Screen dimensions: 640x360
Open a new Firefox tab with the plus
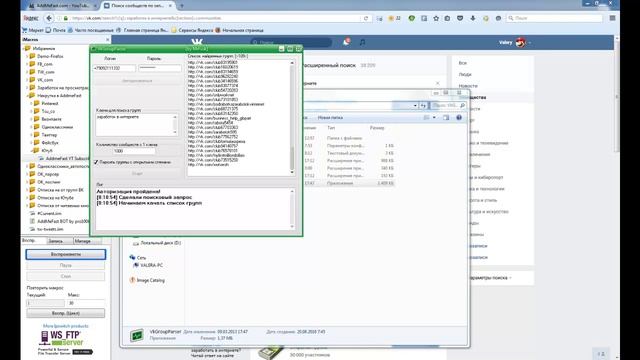click(182, 6)
